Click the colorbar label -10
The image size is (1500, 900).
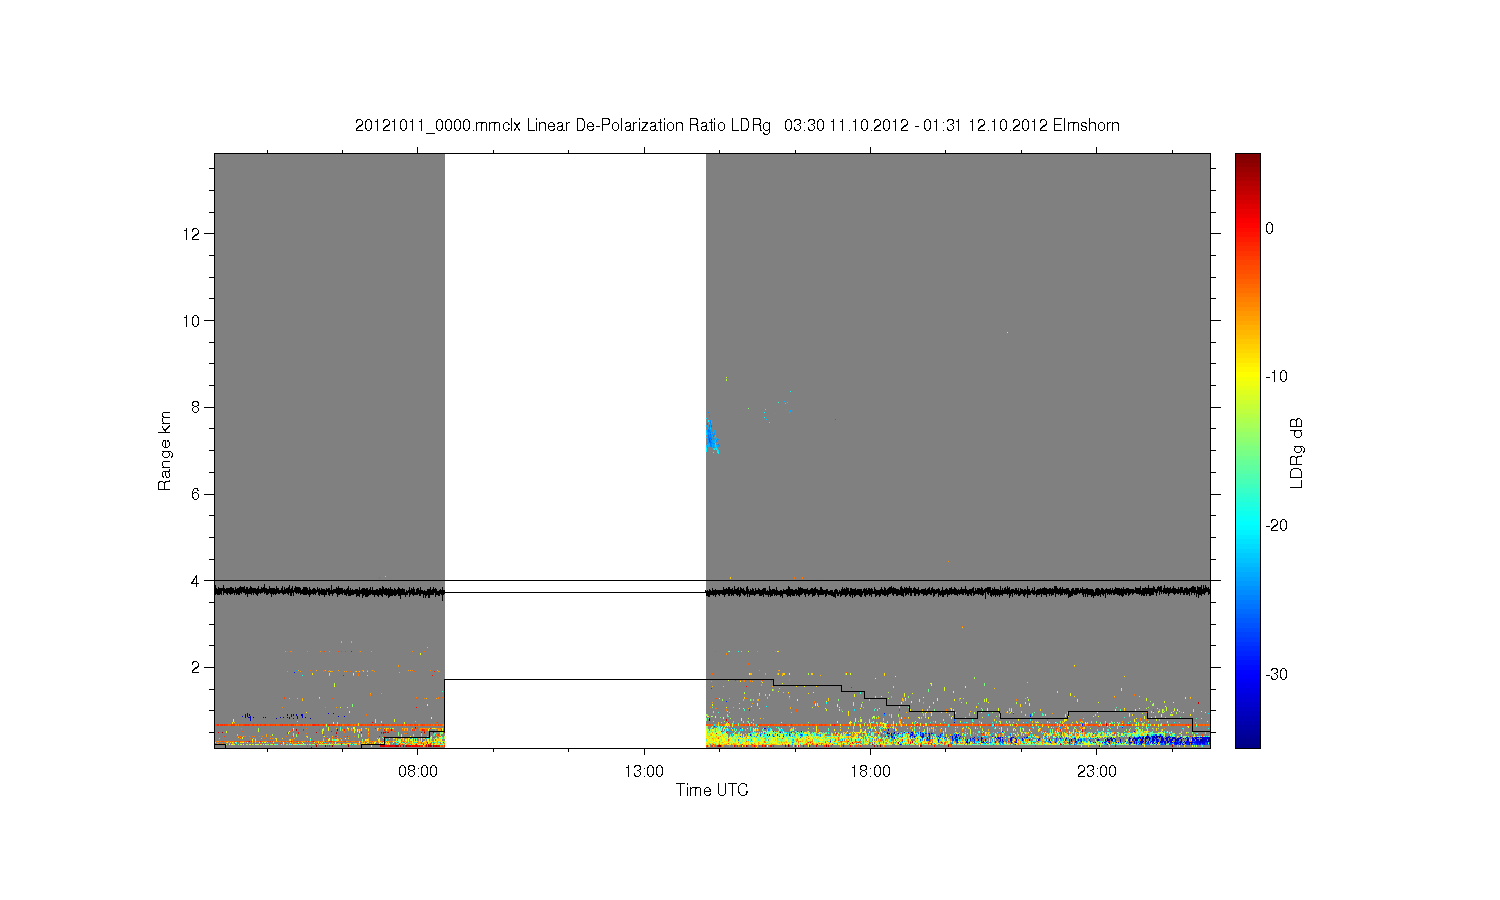click(x=1276, y=377)
